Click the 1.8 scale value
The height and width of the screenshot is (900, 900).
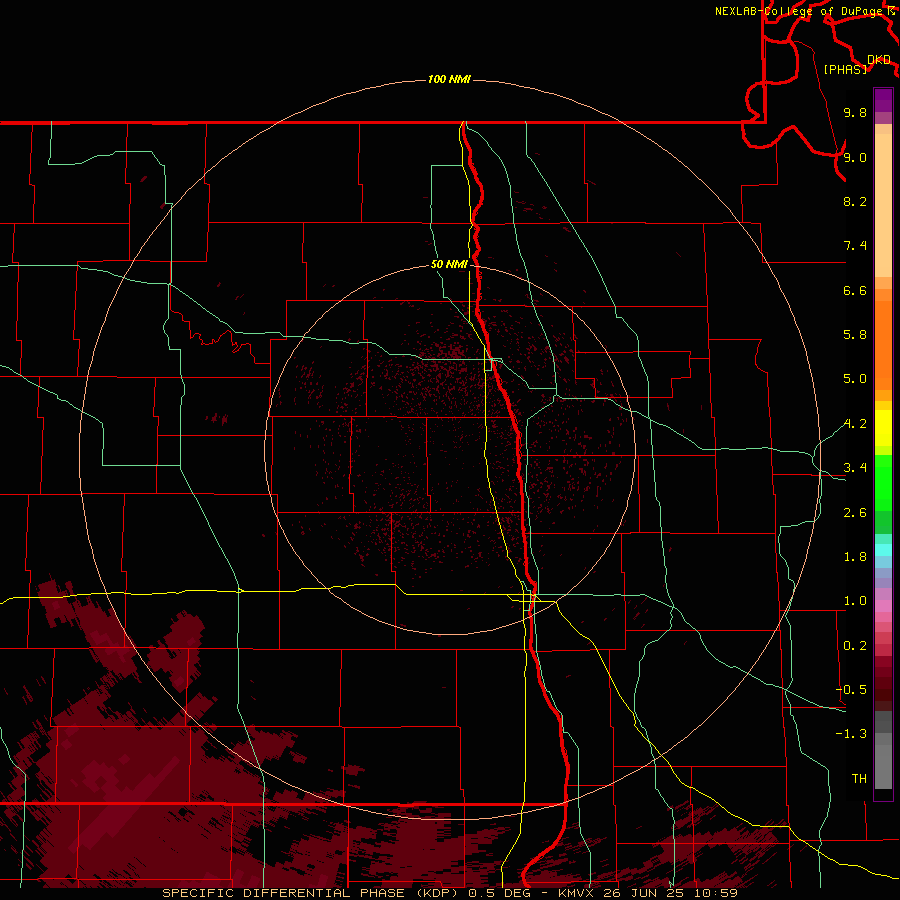click(855, 557)
